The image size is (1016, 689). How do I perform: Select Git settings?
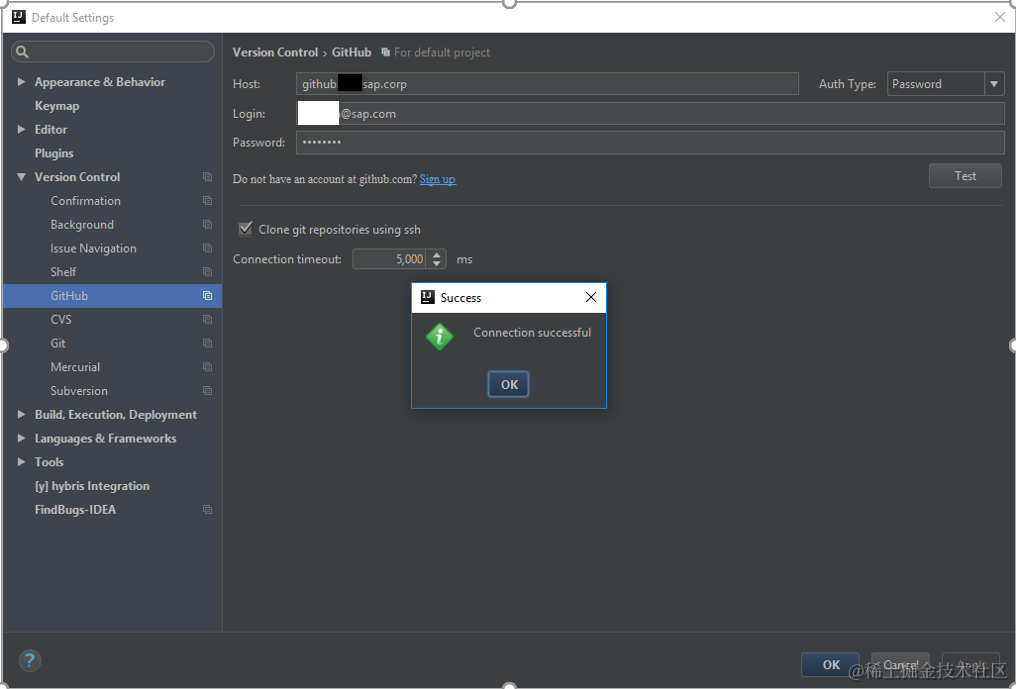click(x=58, y=343)
